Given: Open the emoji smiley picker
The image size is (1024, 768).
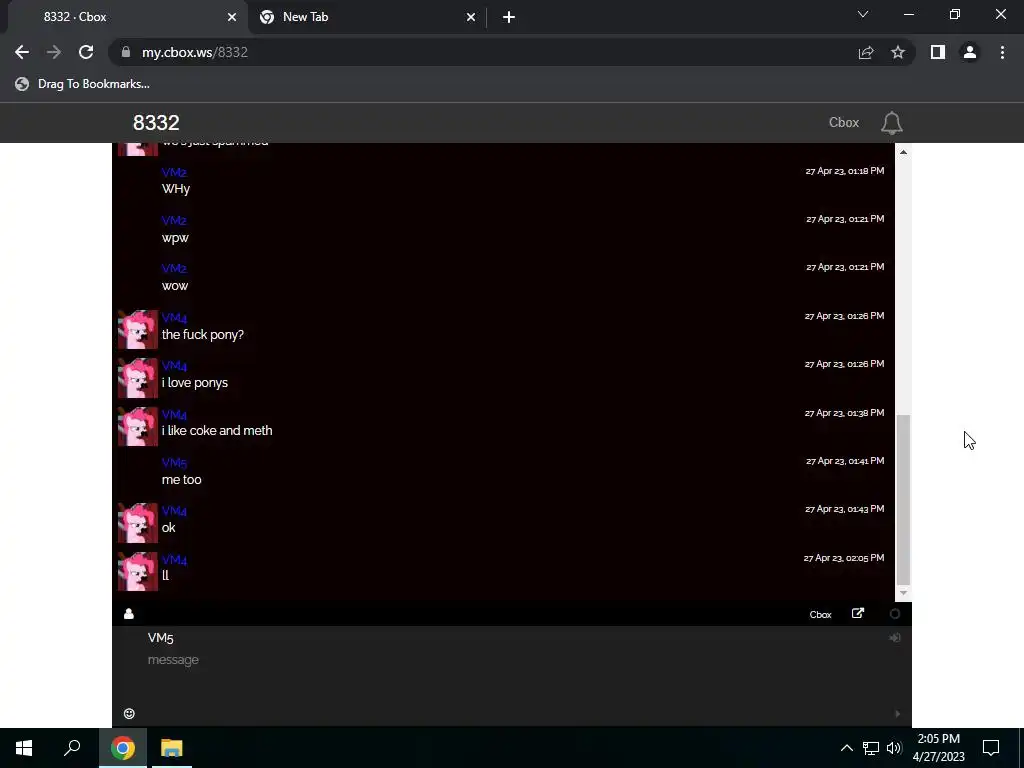Looking at the screenshot, I should tap(129, 713).
